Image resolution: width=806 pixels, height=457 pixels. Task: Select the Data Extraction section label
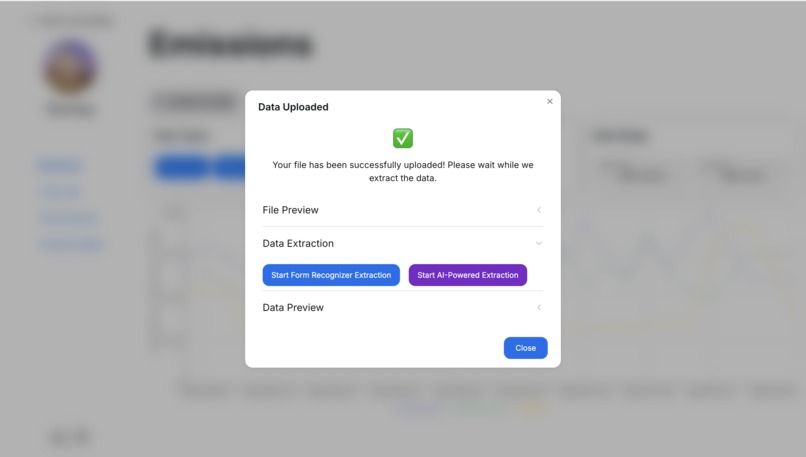pos(298,243)
